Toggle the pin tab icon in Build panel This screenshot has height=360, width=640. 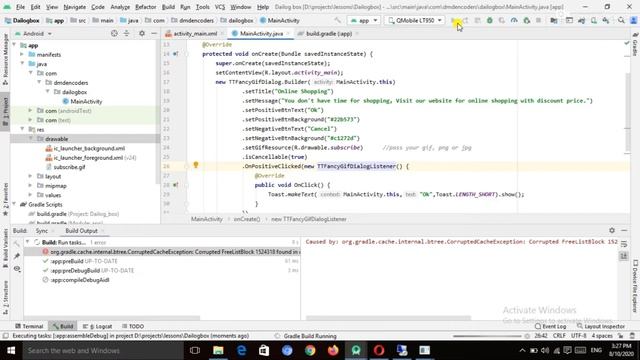click(x=17, y=256)
